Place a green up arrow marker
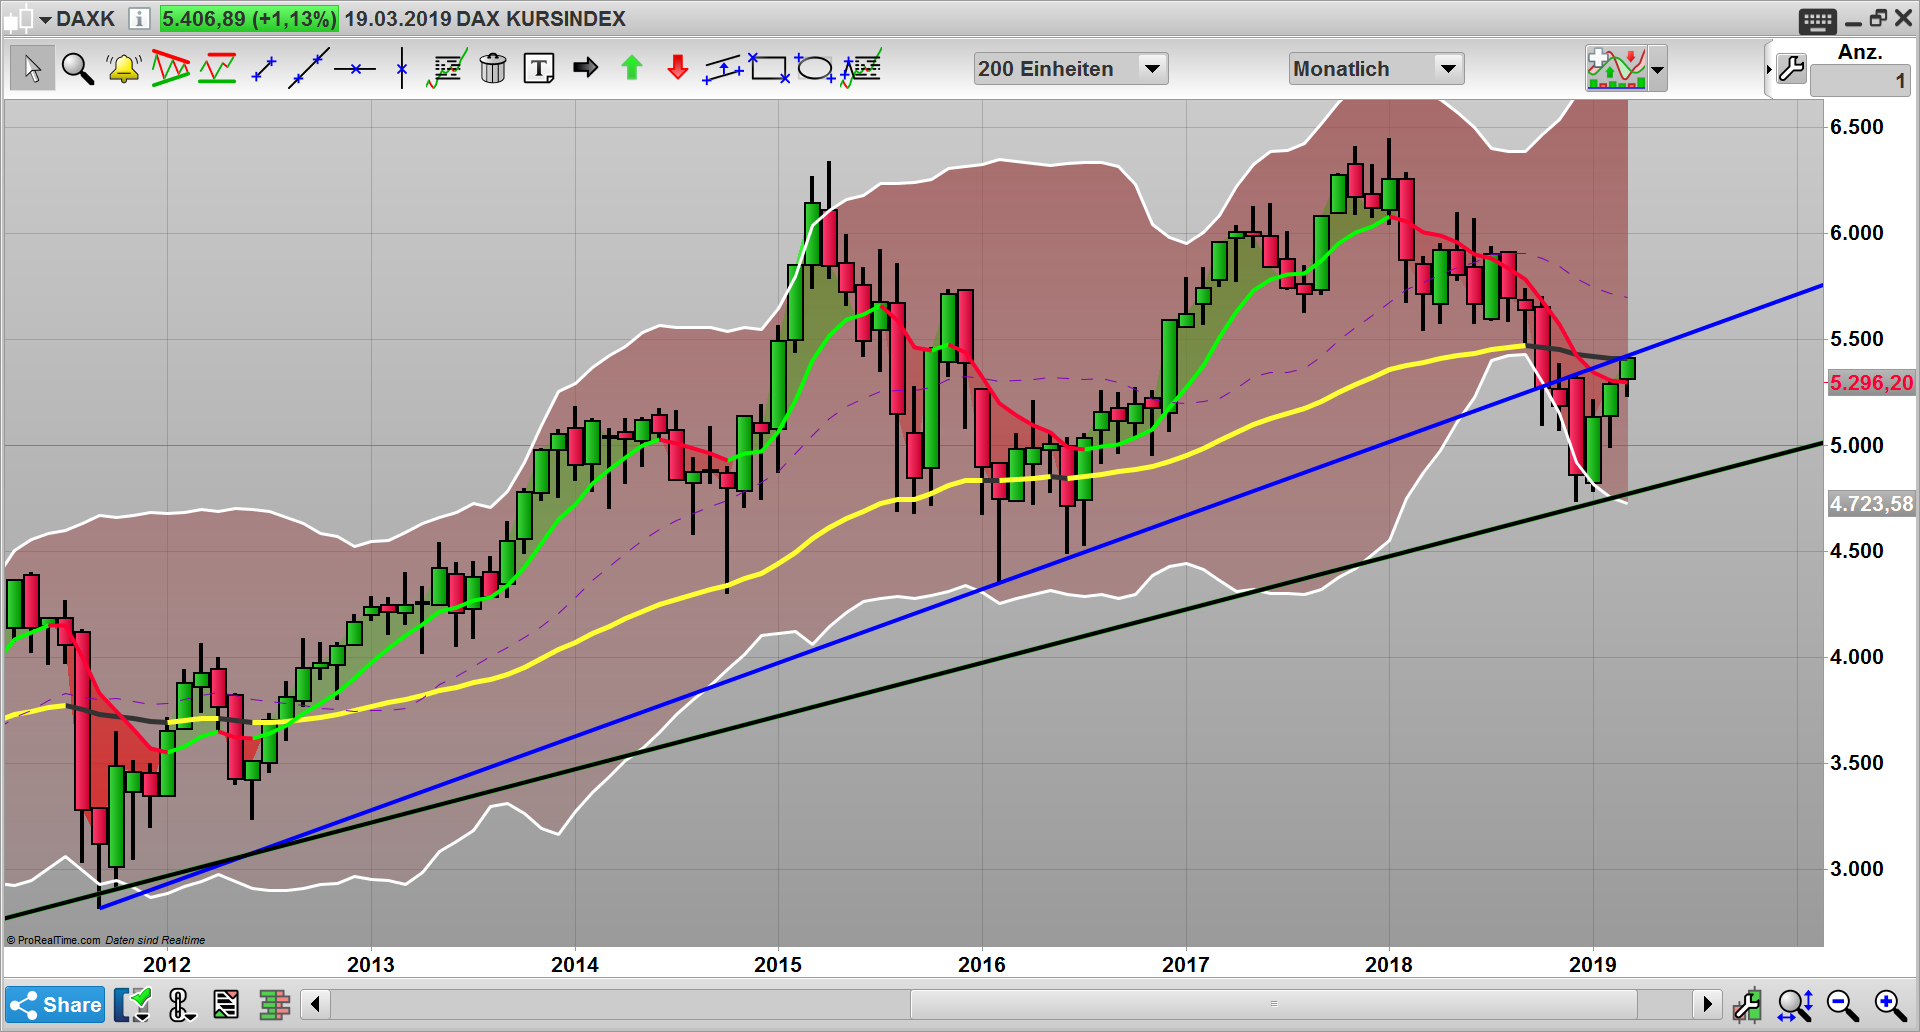Viewport: 1920px width, 1032px height. click(x=632, y=68)
